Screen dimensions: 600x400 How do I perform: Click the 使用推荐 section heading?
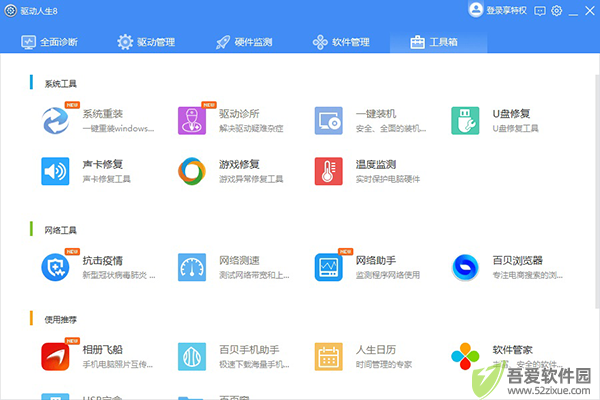click(x=60, y=320)
